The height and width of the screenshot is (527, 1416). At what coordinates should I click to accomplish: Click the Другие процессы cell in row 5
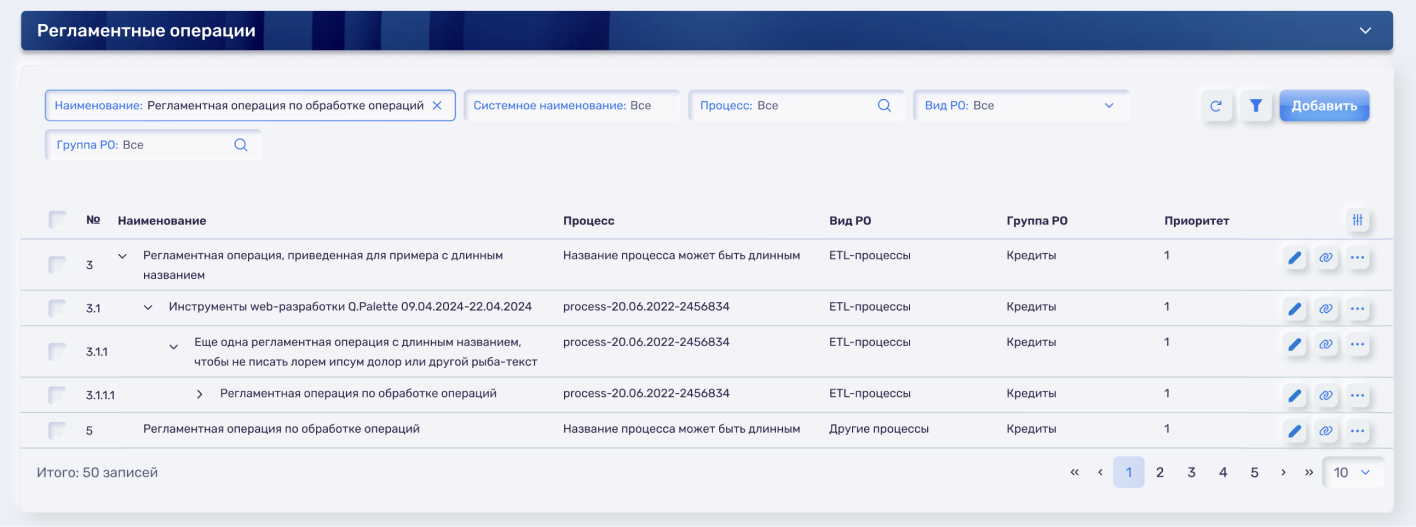(x=879, y=429)
